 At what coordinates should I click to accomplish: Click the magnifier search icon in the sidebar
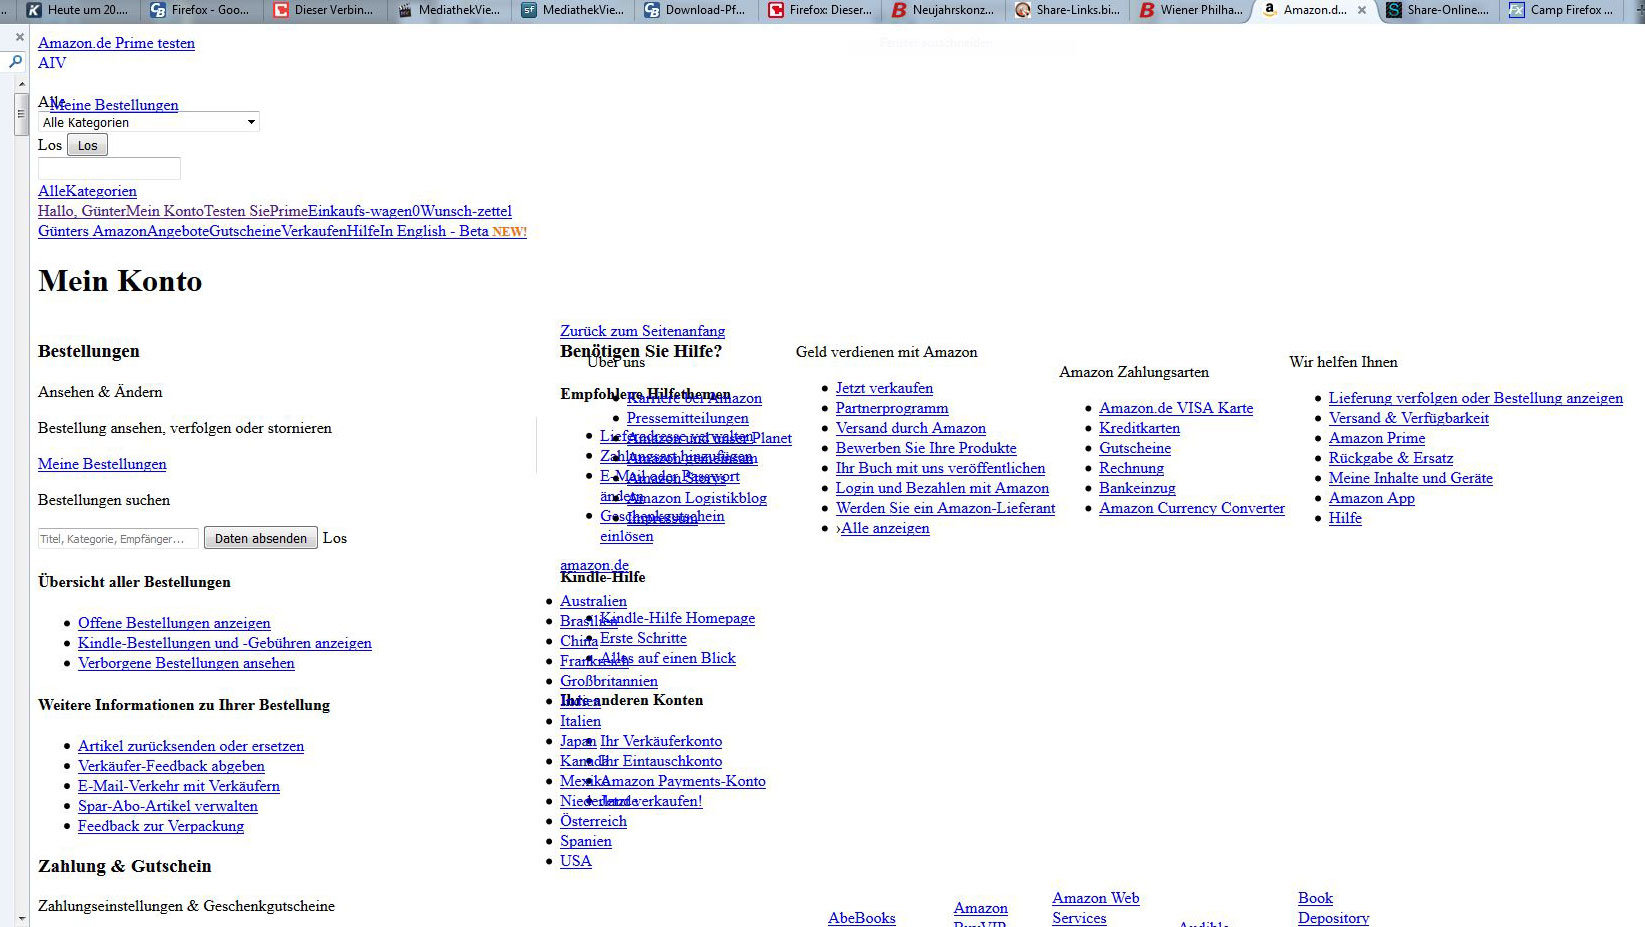(x=15, y=62)
